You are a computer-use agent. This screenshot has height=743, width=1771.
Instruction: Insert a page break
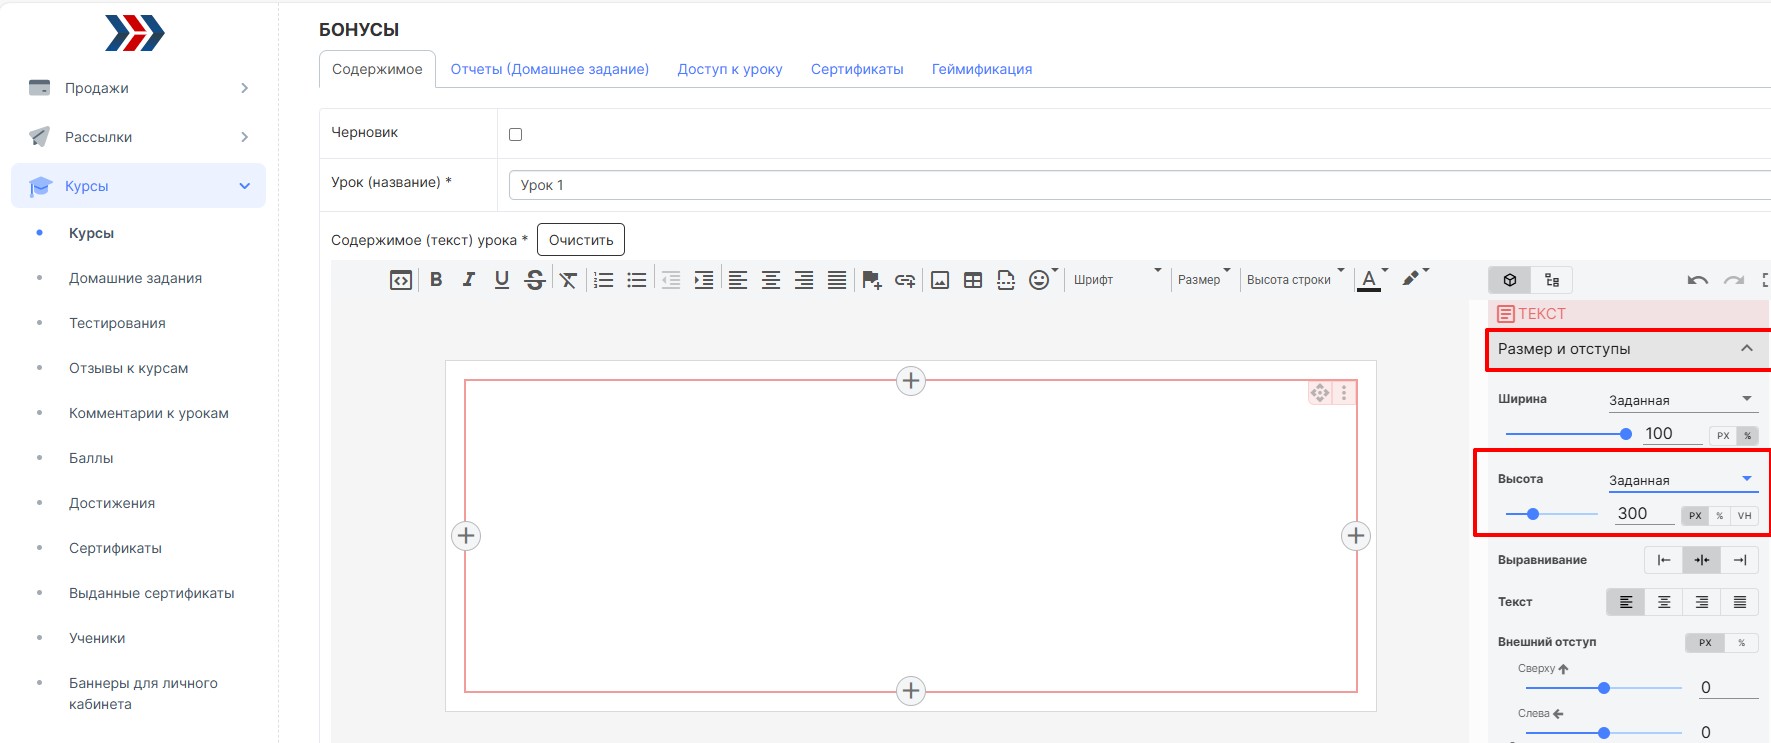tap(1006, 280)
